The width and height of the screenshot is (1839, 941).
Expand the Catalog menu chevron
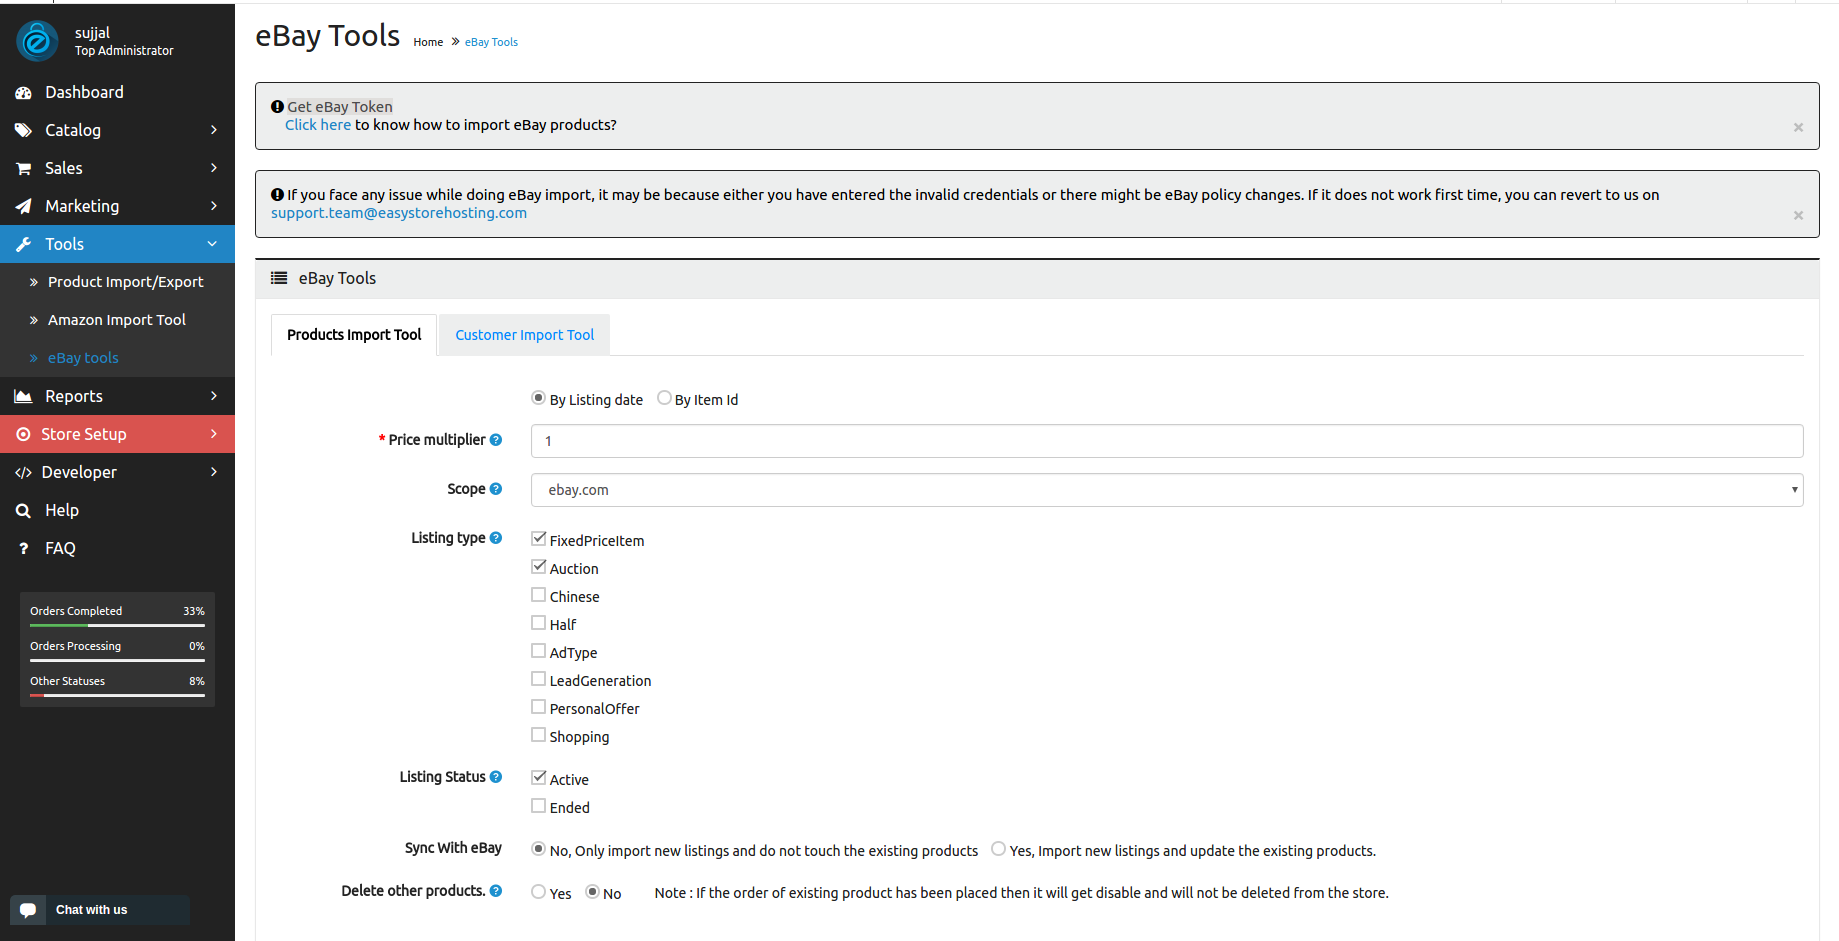click(214, 130)
